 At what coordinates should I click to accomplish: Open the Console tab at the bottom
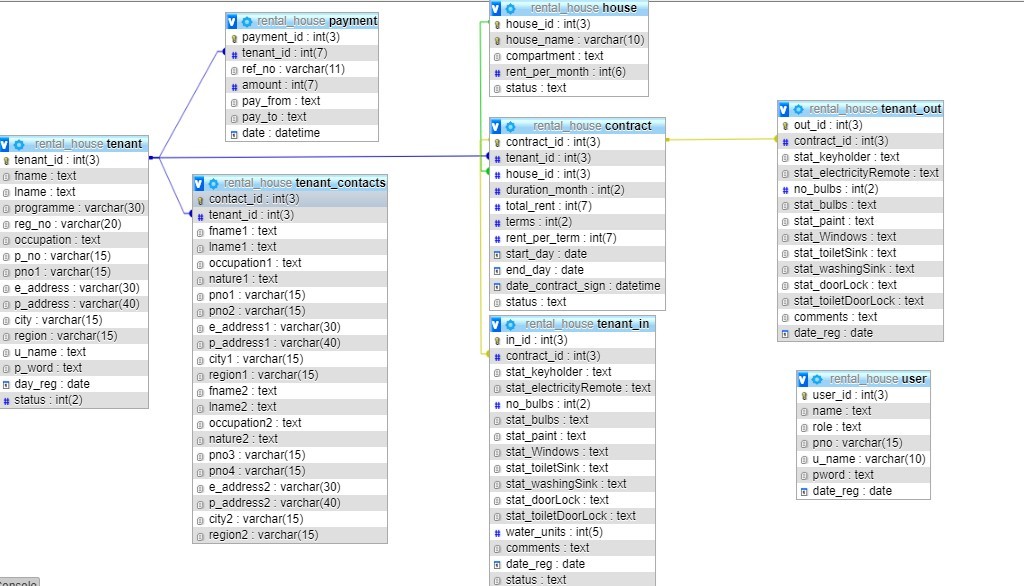18,582
